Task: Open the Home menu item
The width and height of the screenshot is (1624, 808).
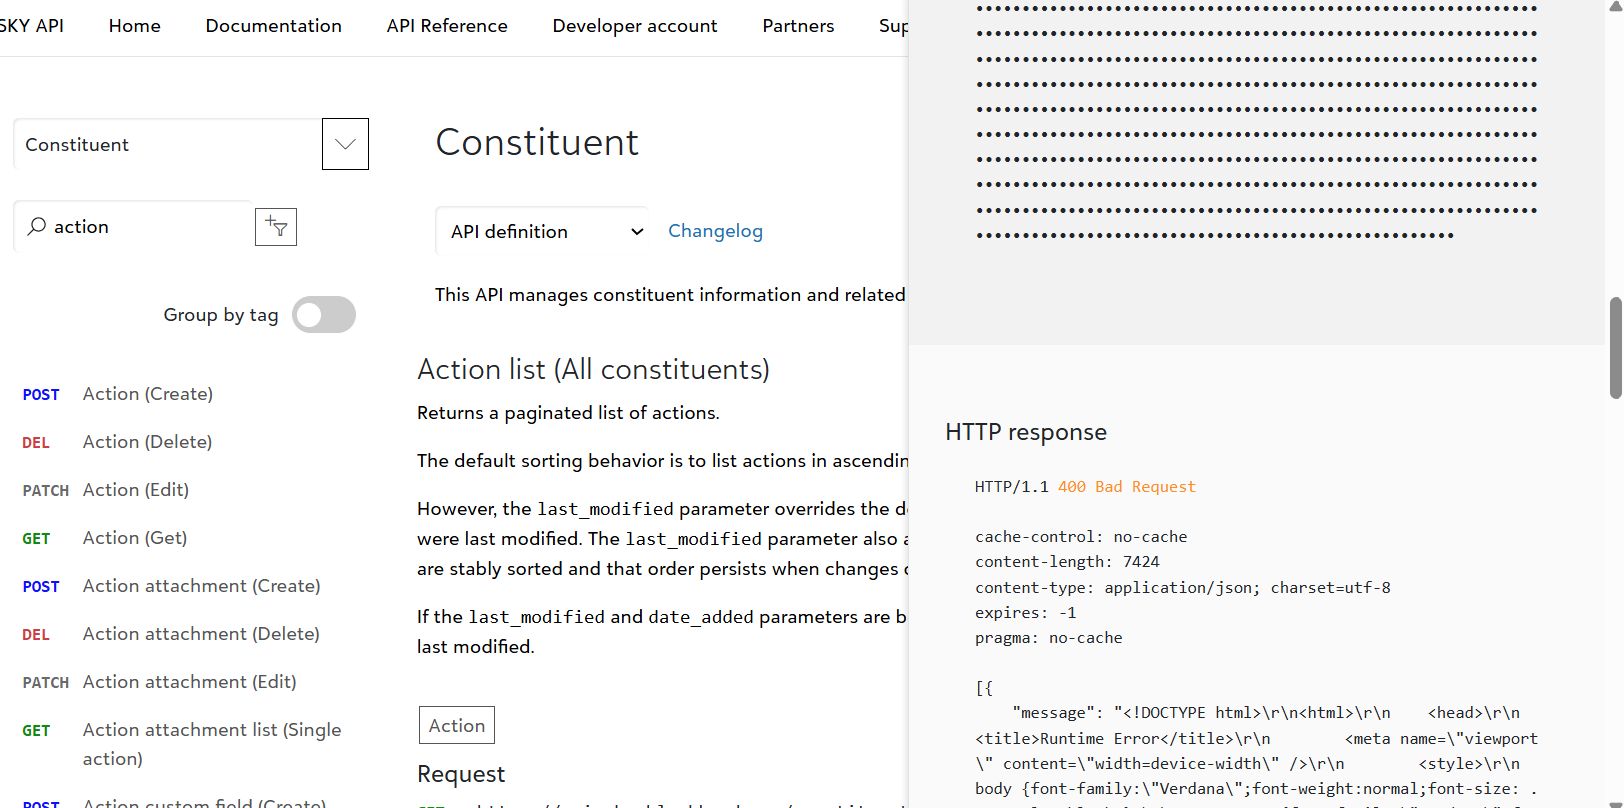Action: (x=135, y=26)
